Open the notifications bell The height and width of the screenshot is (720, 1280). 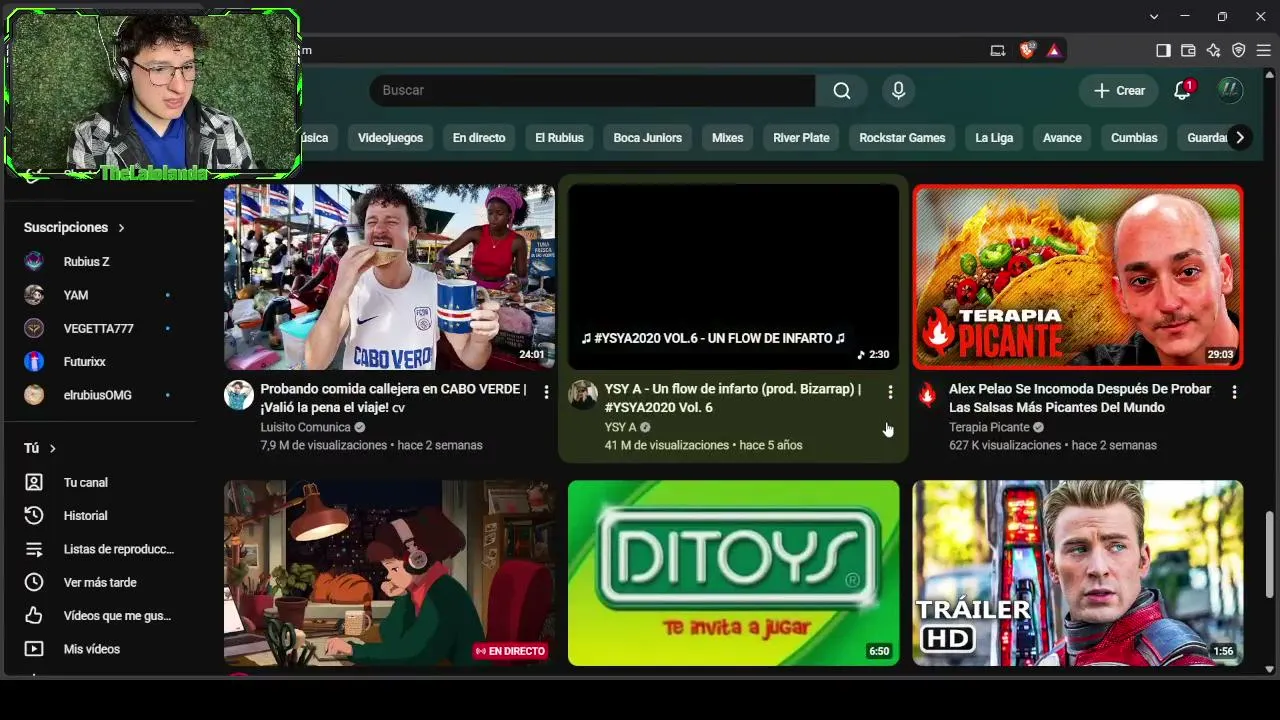[x=1183, y=90]
